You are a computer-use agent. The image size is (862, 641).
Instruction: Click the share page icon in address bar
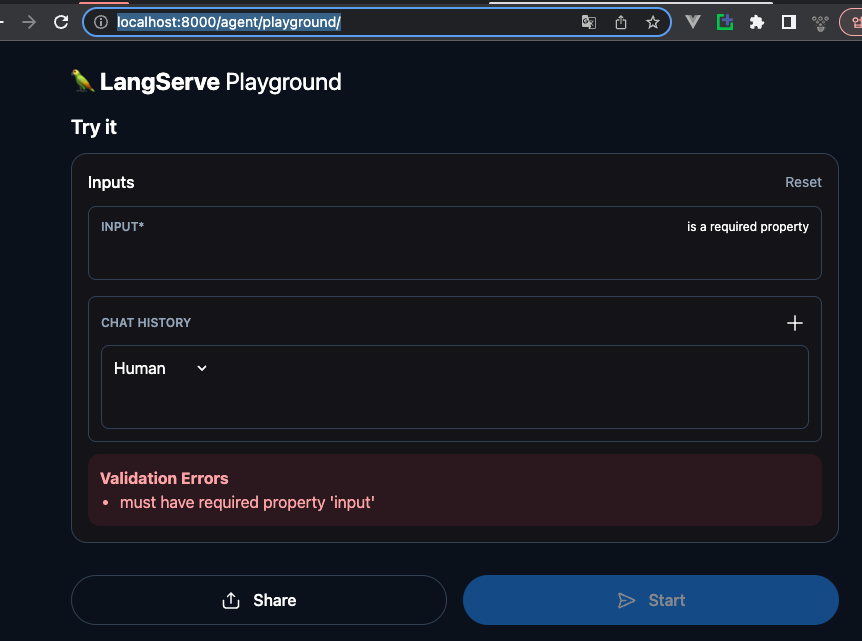coord(621,22)
